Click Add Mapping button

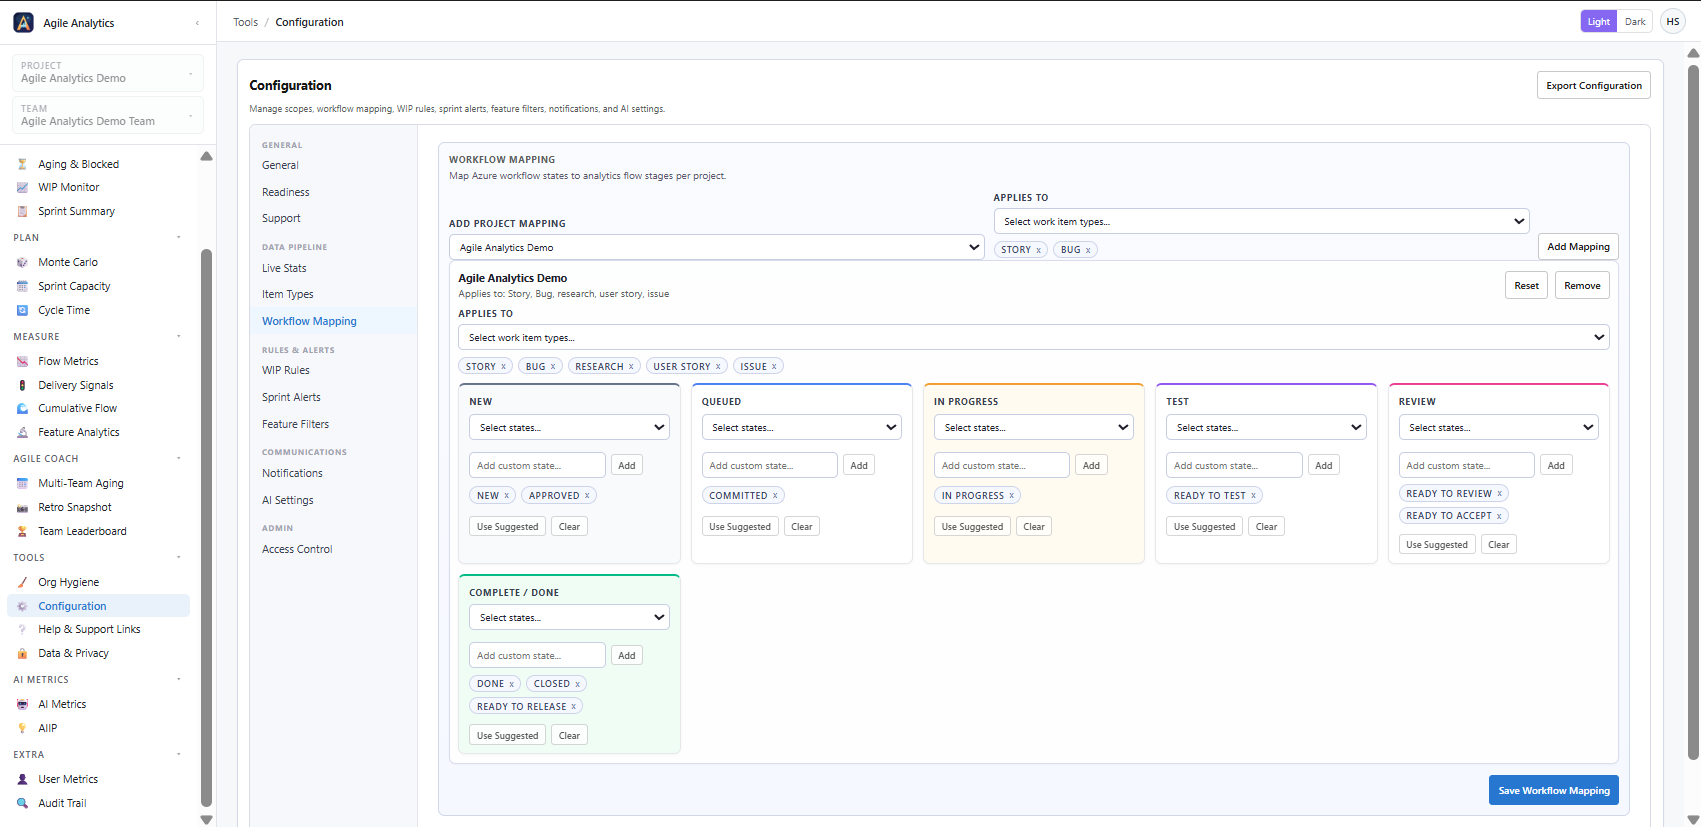pos(1578,247)
